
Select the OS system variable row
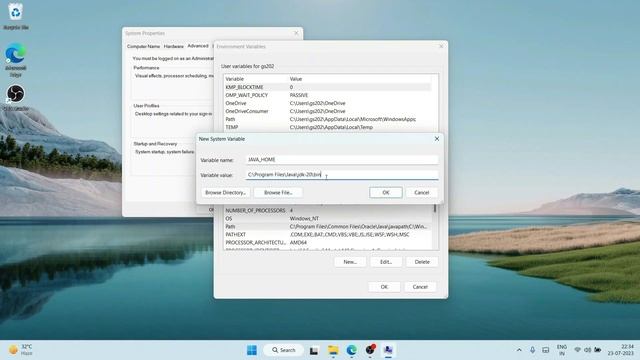(x=327, y=219)
